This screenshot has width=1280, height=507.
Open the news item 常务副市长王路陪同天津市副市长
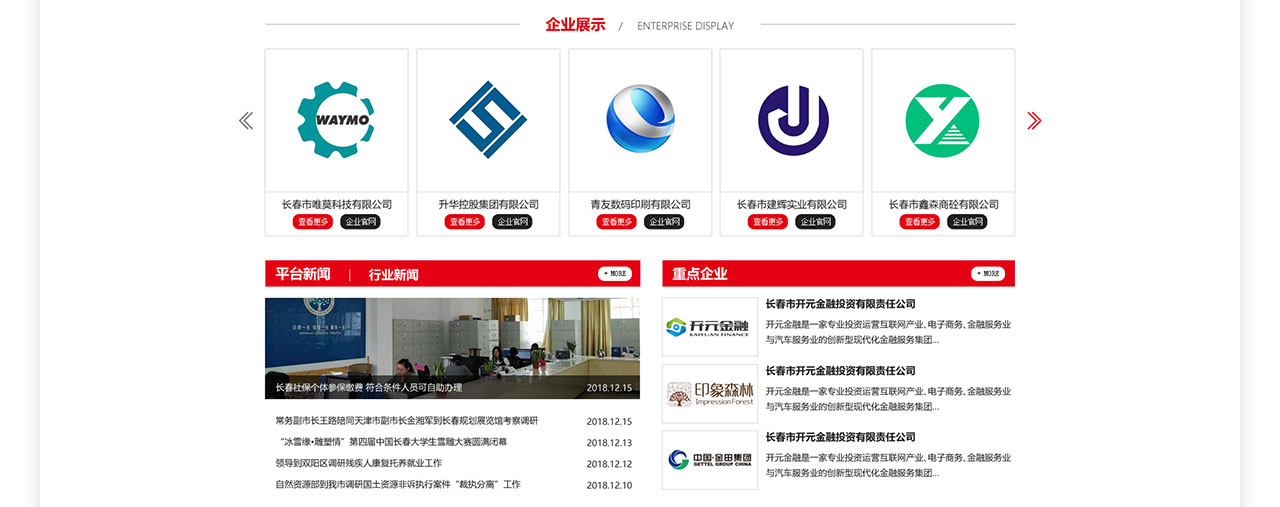(x=407, y=421)
